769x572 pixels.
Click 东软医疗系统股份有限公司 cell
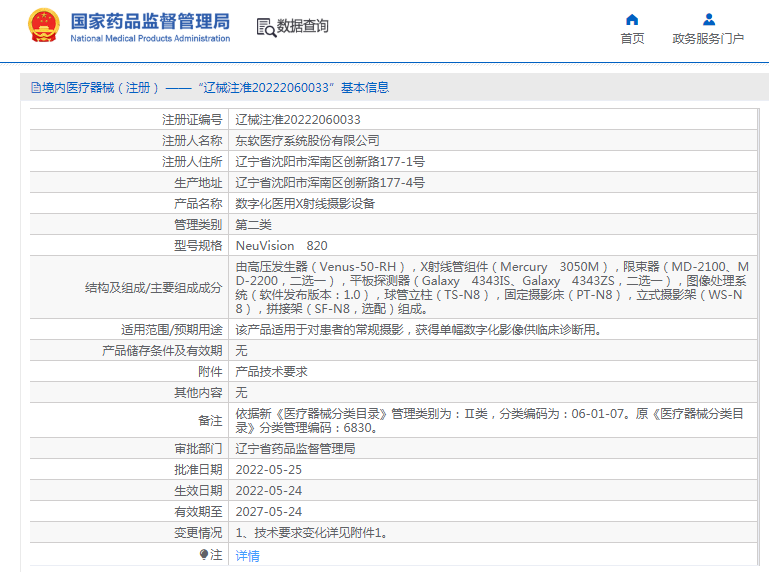coord(308,141)
